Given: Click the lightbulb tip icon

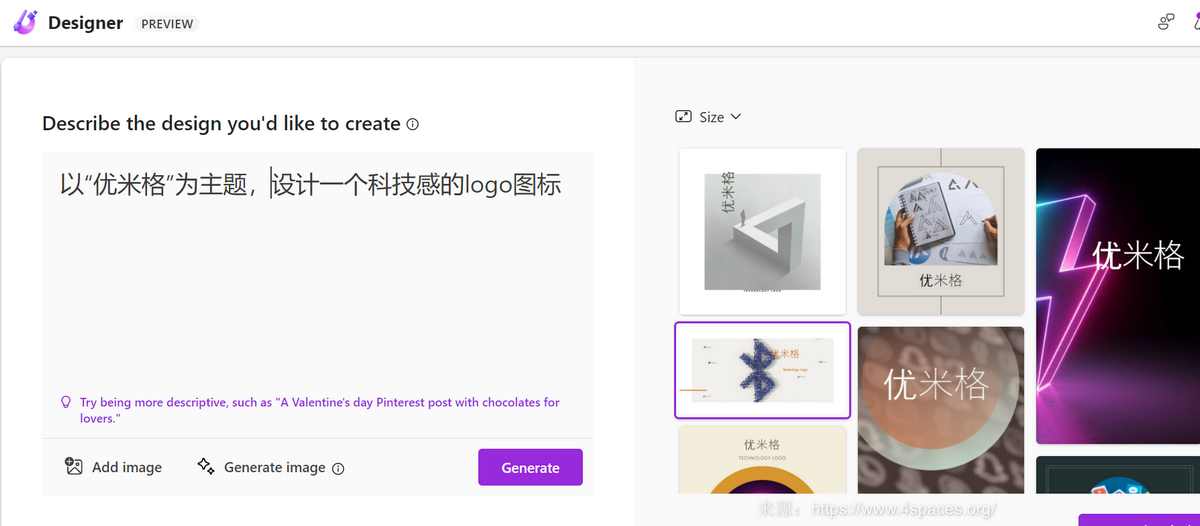Looking at the screenshot, I should 66,402.
